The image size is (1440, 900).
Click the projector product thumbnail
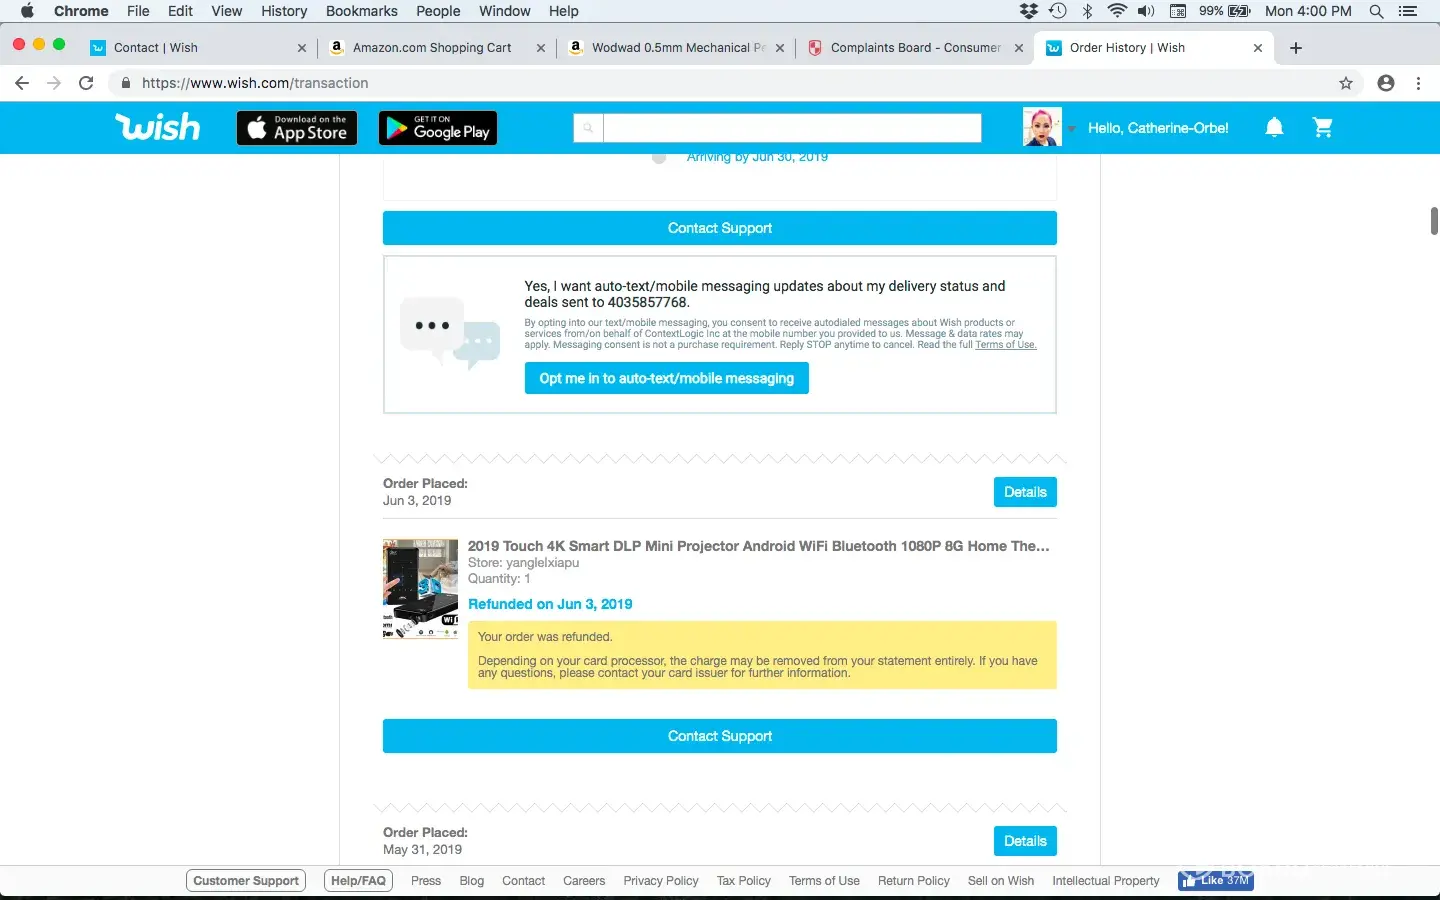point(420,589)
